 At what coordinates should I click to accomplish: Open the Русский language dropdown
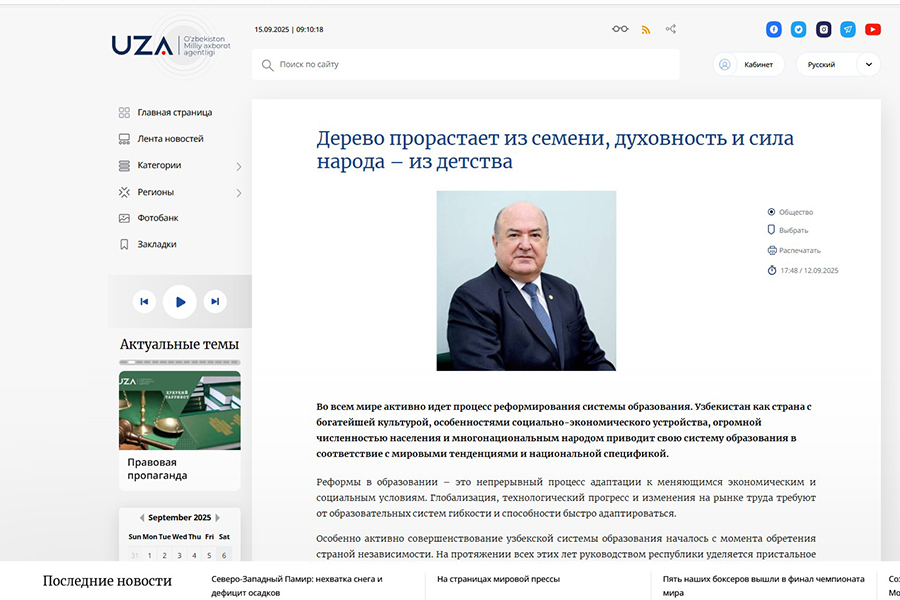point(838,63)
